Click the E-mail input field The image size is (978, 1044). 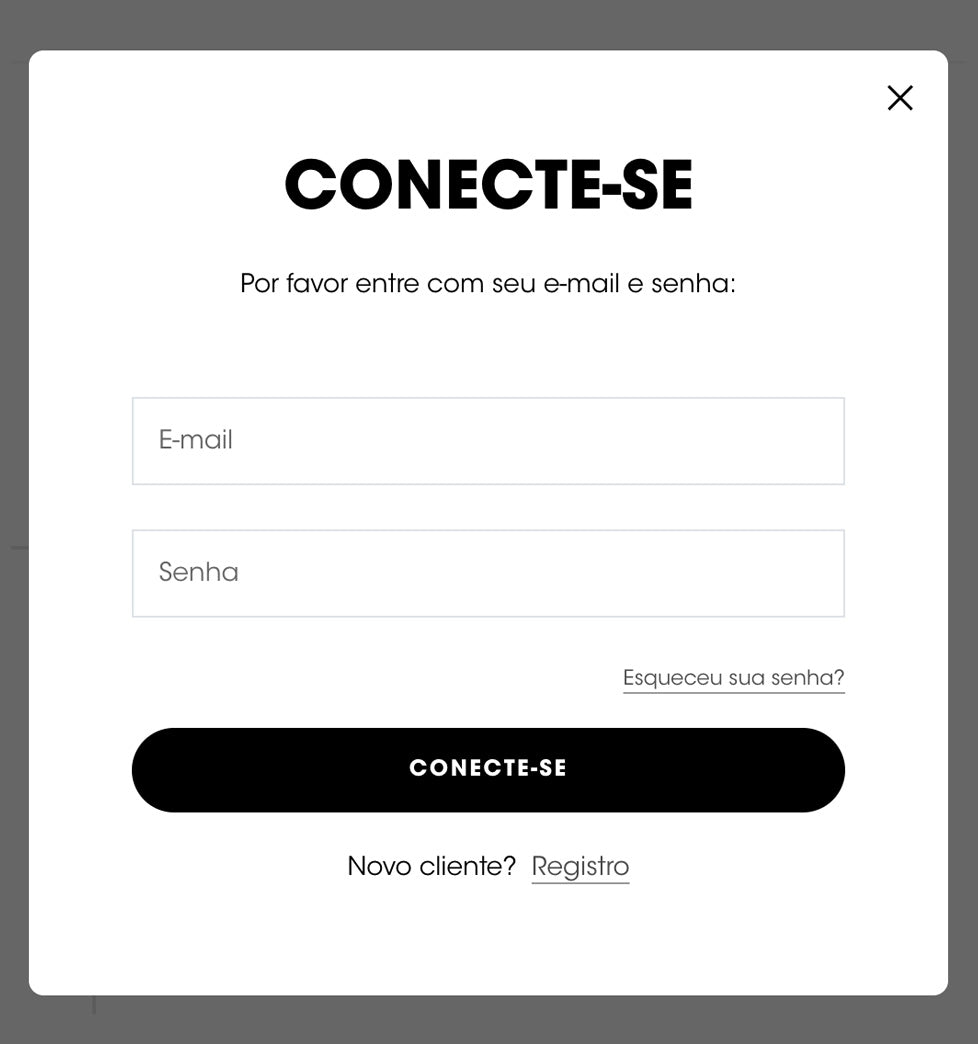click(488, 441)
